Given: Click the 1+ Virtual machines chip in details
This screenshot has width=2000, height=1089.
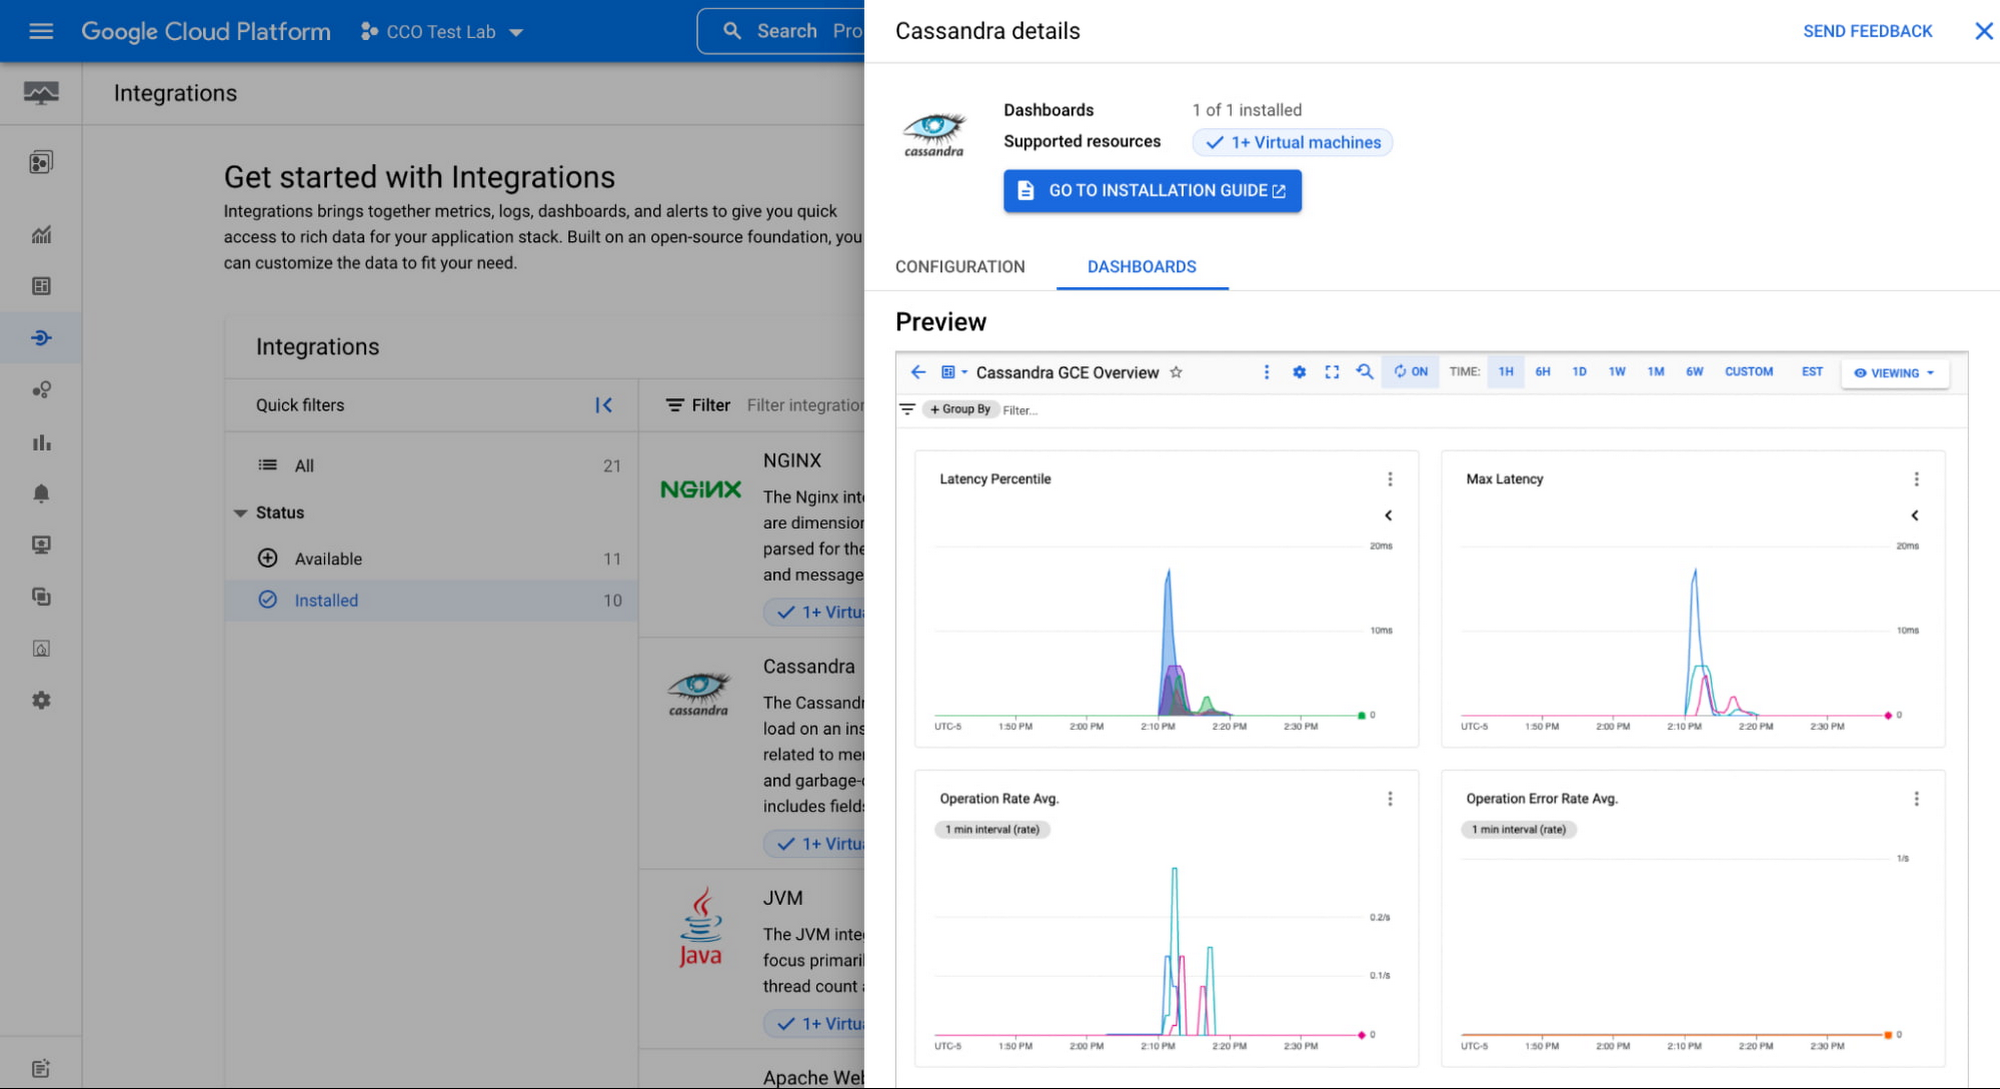Looking at the screenshot, I should (x=1292, y=143).
